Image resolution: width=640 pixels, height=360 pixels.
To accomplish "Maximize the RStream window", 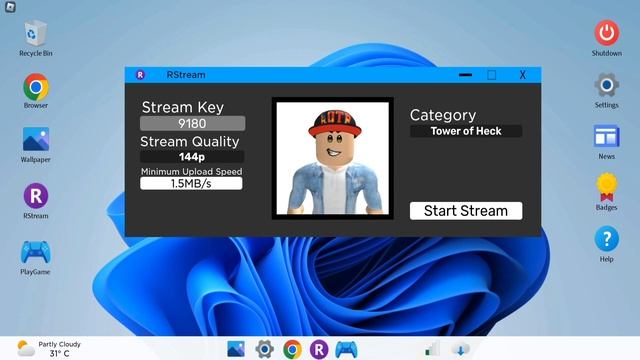I will (x=492, y=75).
